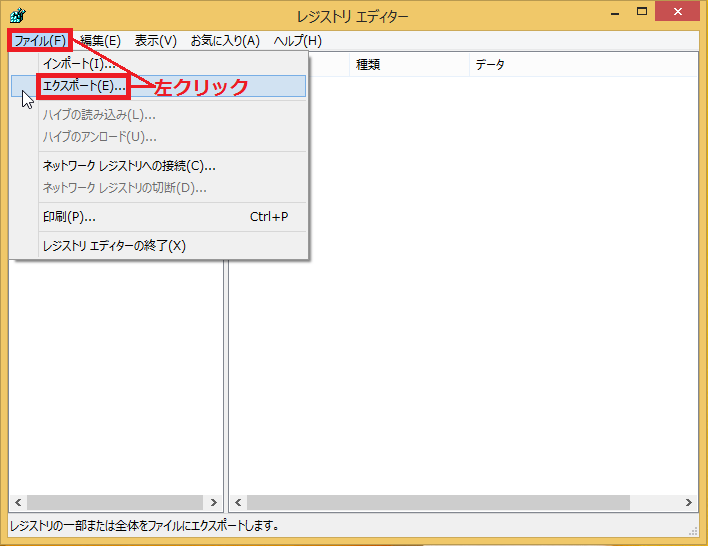Open the 表示(V) menu
The width and height of the screenshot is (708, 546).
point(155,41)
